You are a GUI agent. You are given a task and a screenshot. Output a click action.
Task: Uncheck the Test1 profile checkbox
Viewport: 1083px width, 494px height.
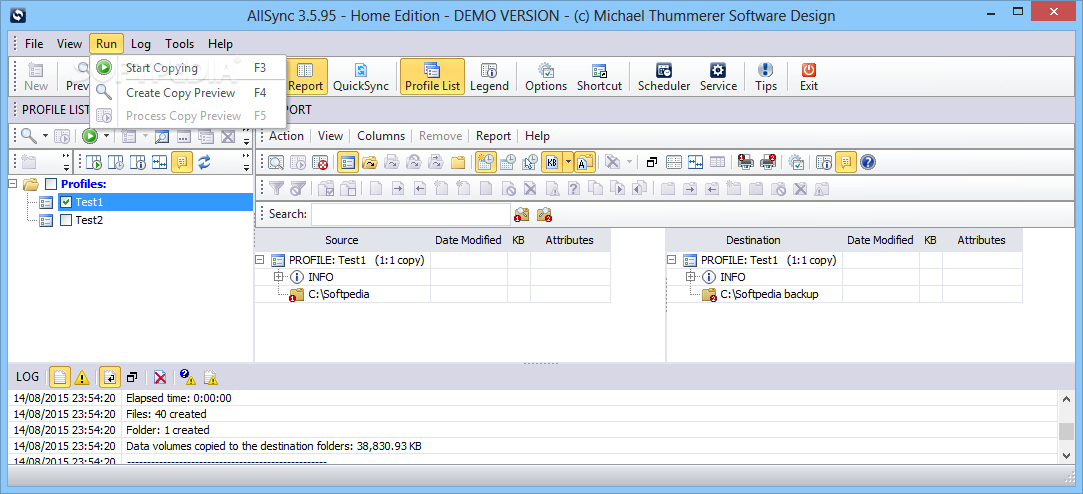point(66,202)
